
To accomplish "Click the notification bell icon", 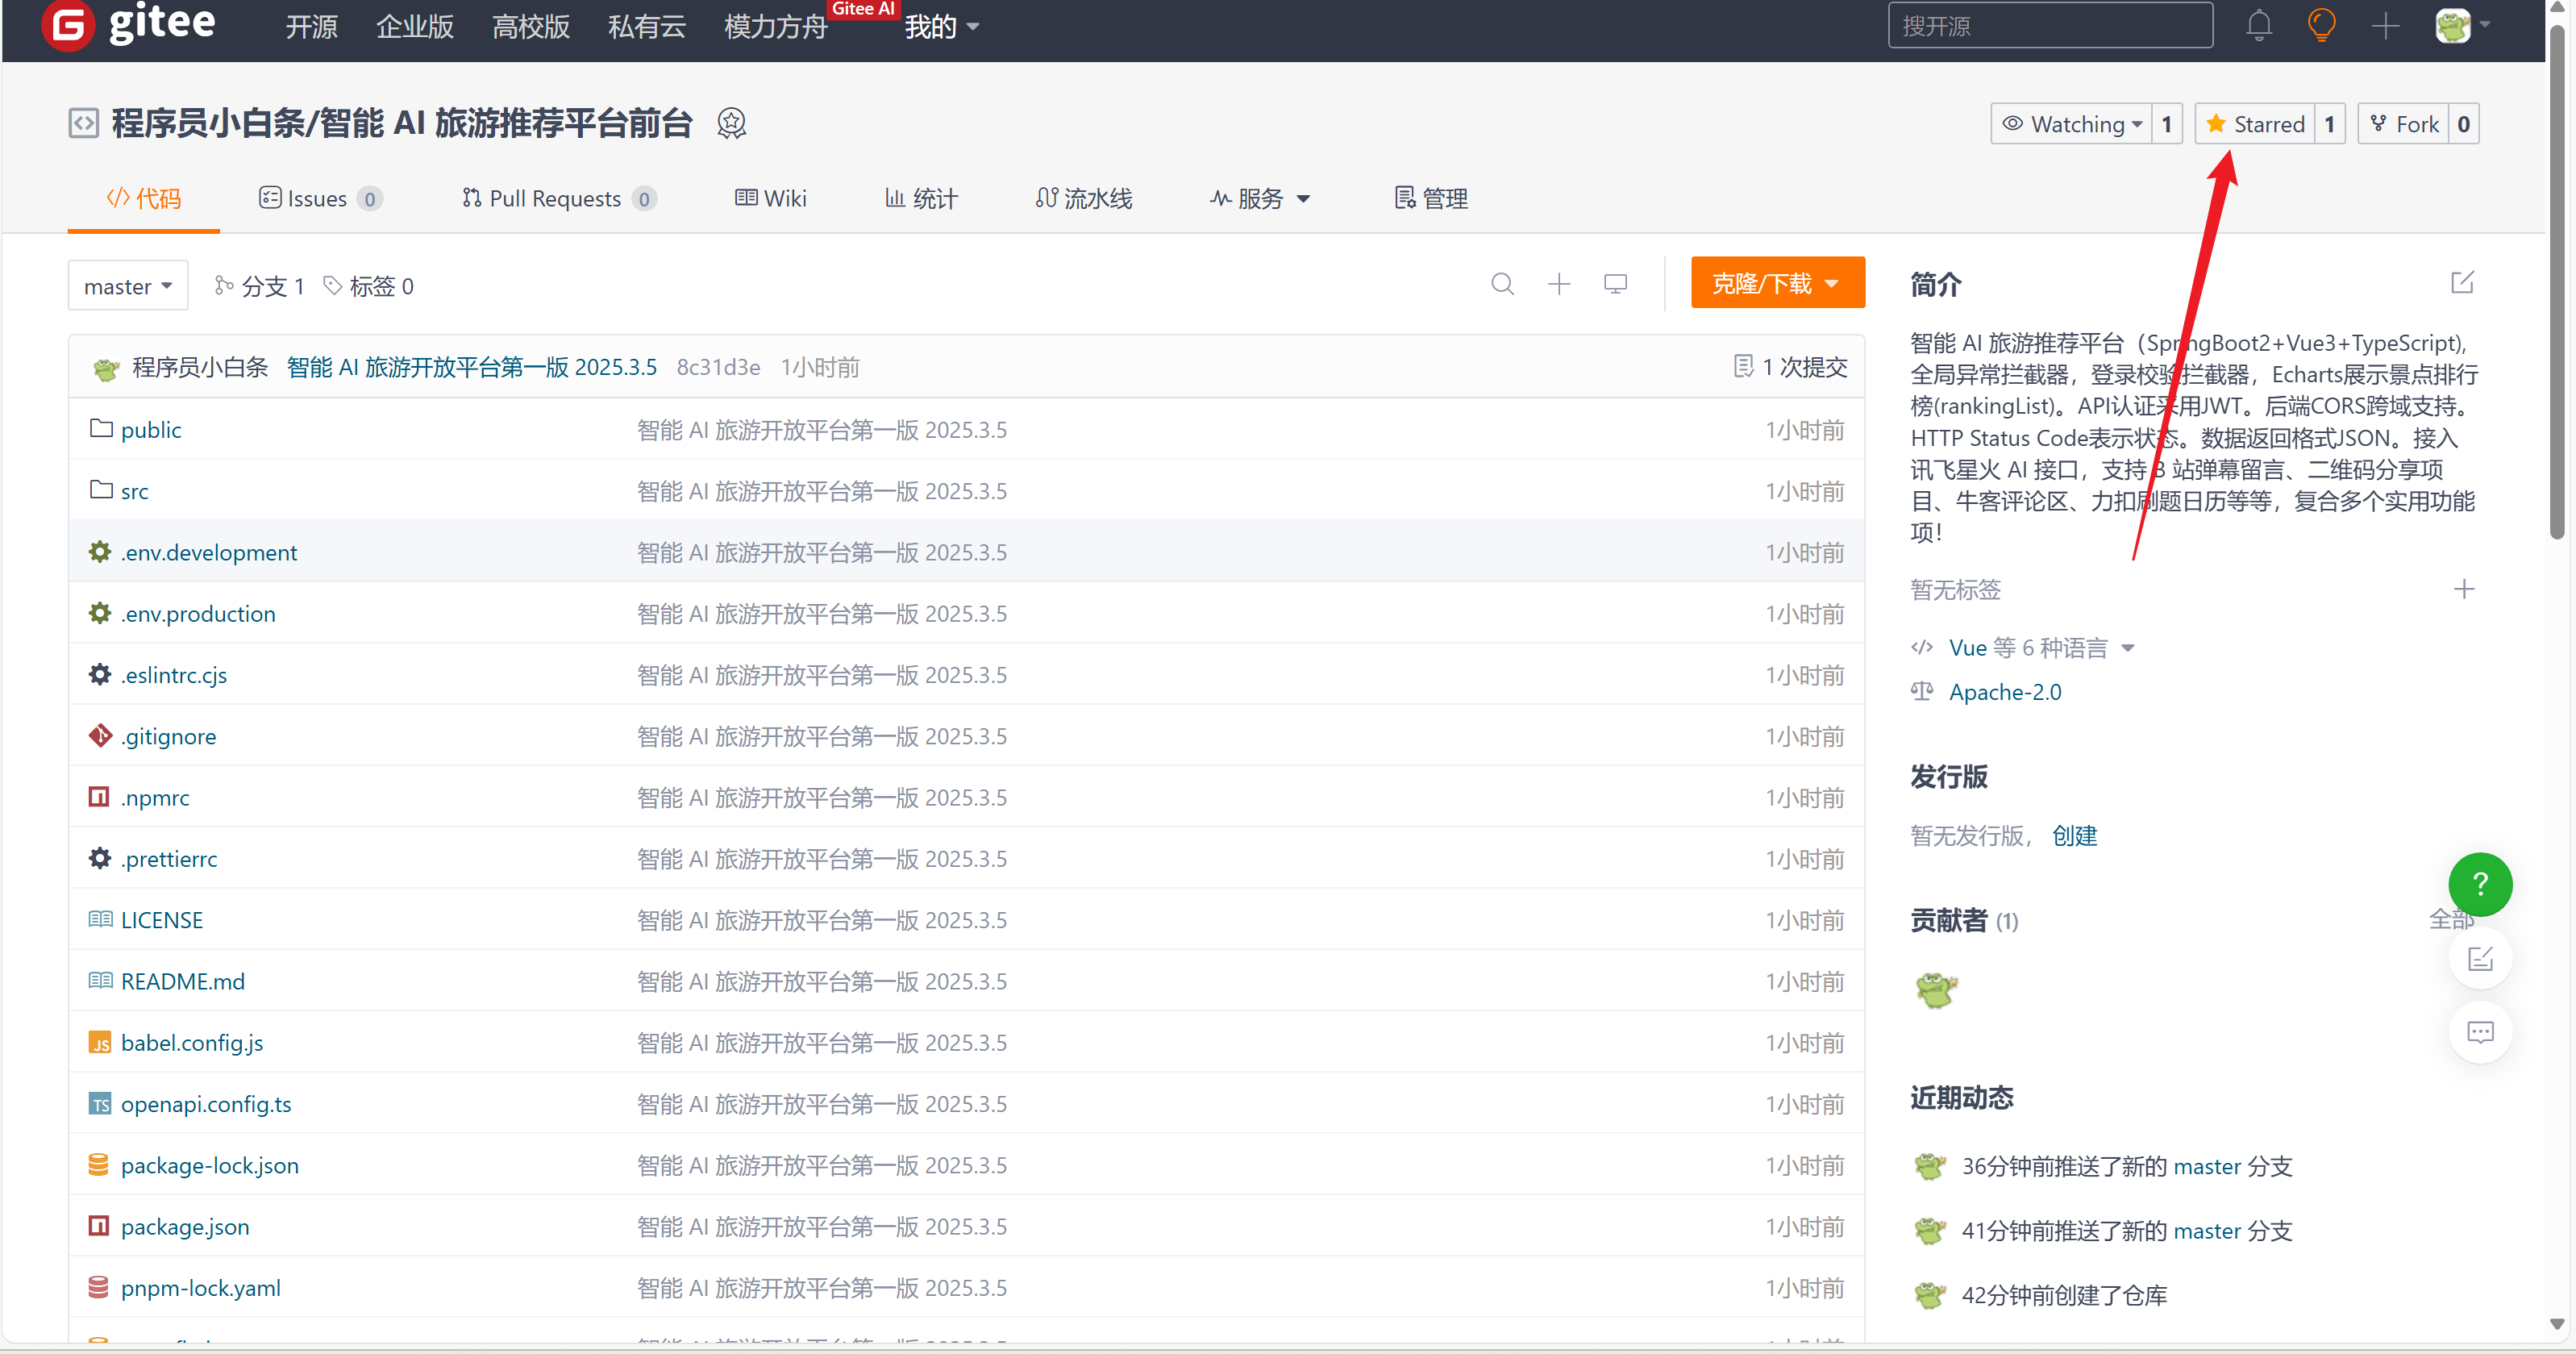I will coord(2258,25).
